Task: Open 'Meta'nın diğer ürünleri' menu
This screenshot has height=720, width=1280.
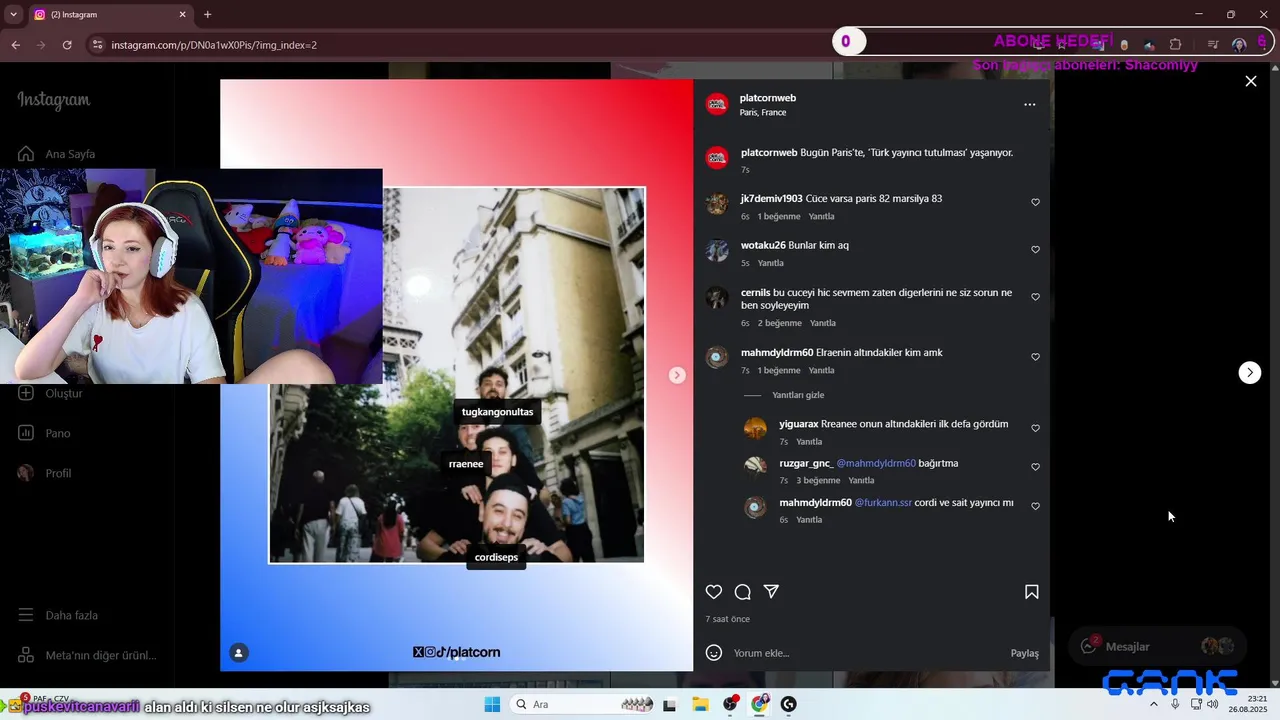Action: coord(88,655)
